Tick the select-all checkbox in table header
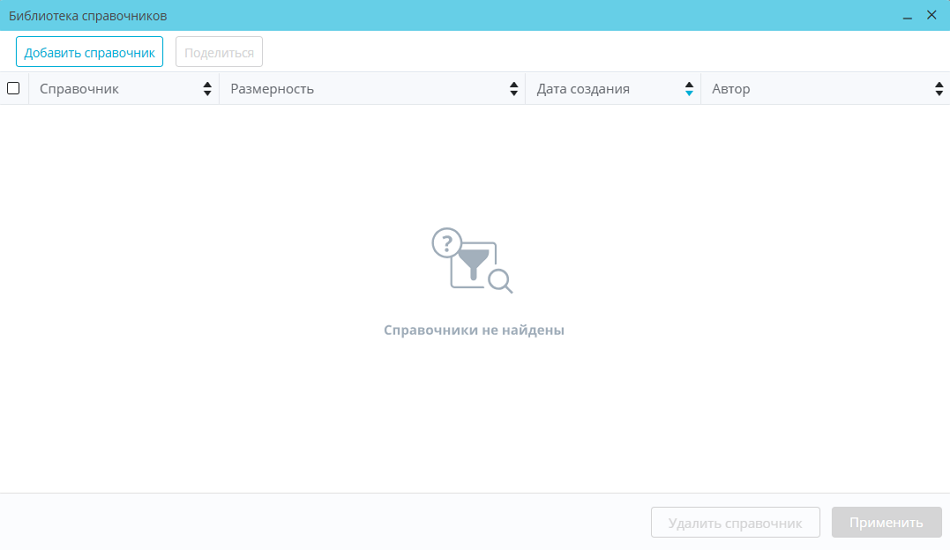This screenshot has width=950, height=550. point(13,88)
